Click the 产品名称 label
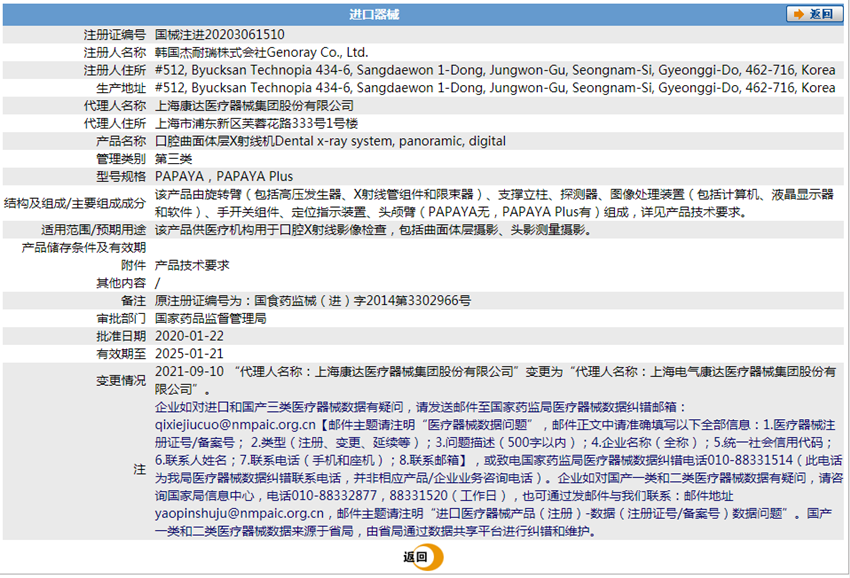Screen dimensions: 850x578 pos(121,141)
